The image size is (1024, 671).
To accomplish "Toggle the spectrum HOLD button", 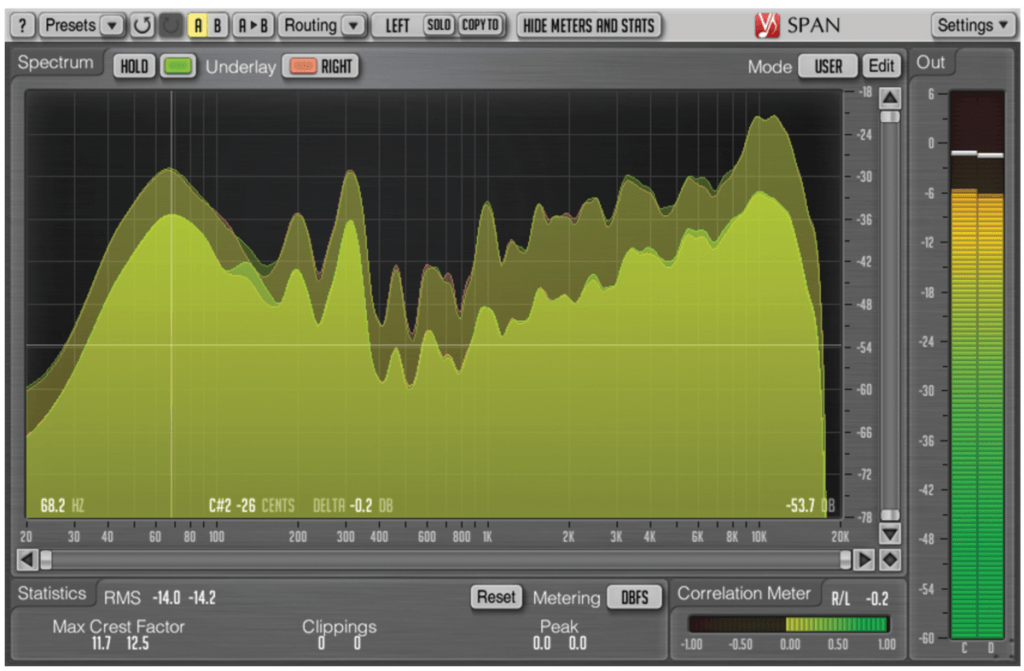I will [132, 66].
